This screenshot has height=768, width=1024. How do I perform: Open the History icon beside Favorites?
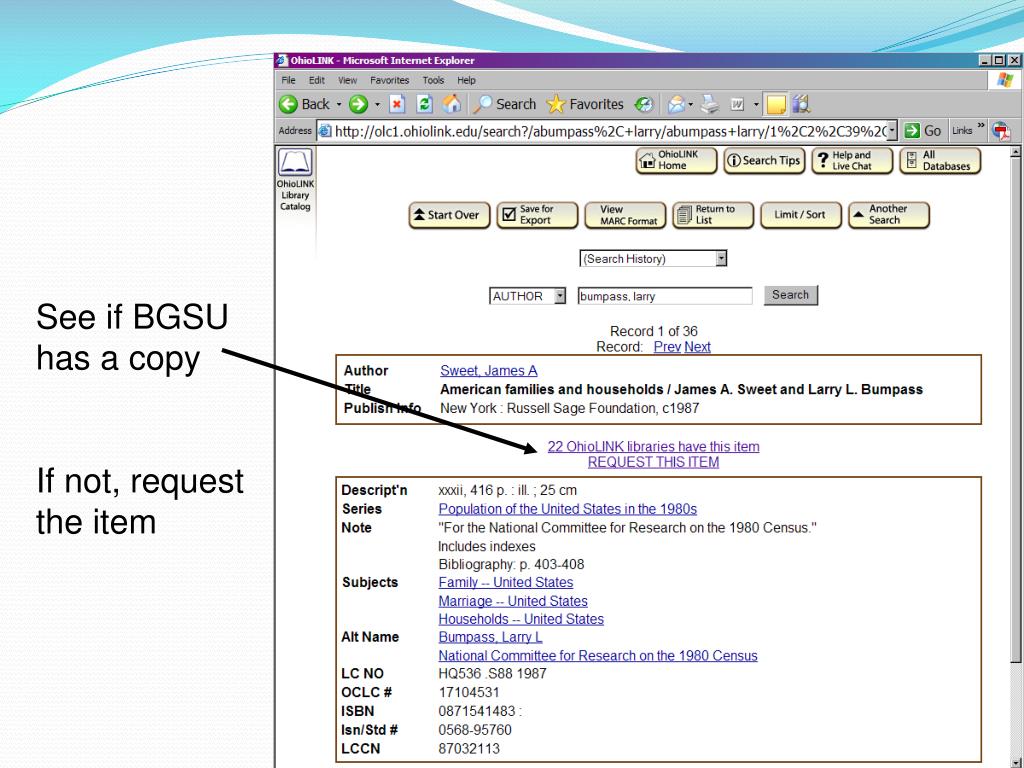[x=644, y=104]
